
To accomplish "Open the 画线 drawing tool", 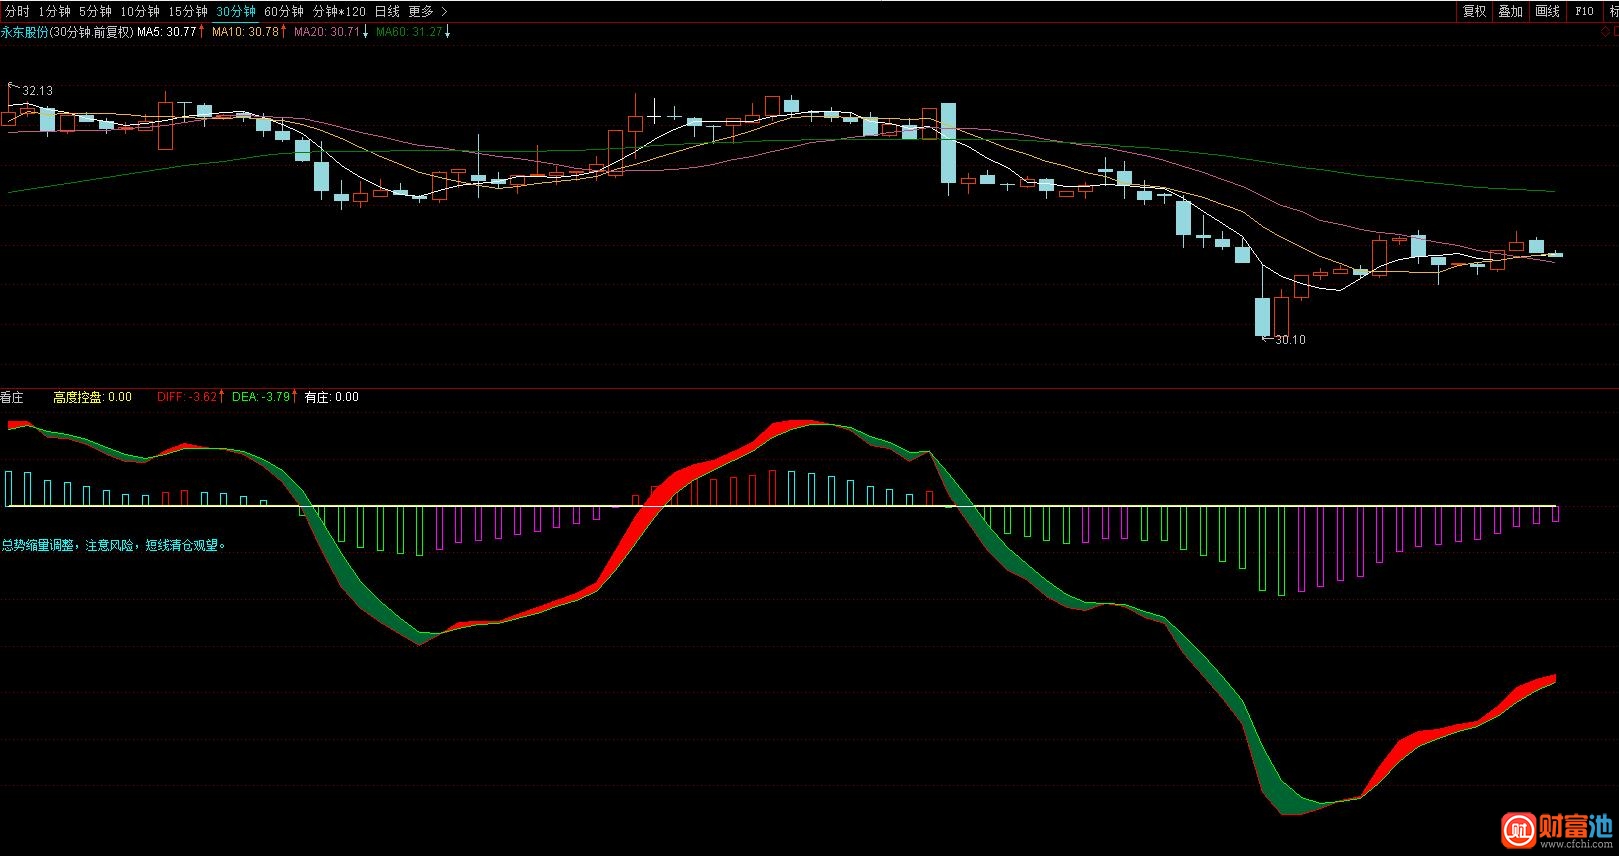I will [1547, 11].
